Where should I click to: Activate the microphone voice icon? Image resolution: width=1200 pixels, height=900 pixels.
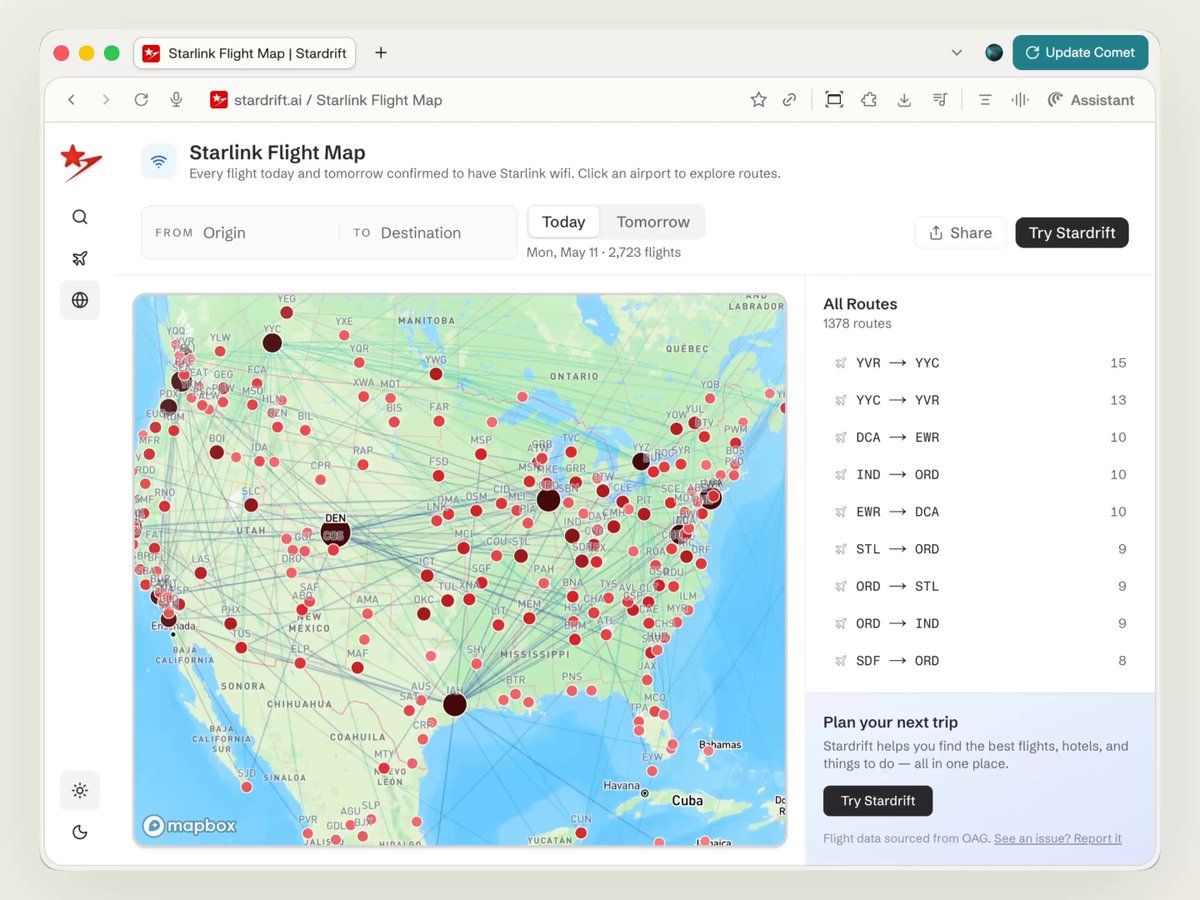point(176,100)
